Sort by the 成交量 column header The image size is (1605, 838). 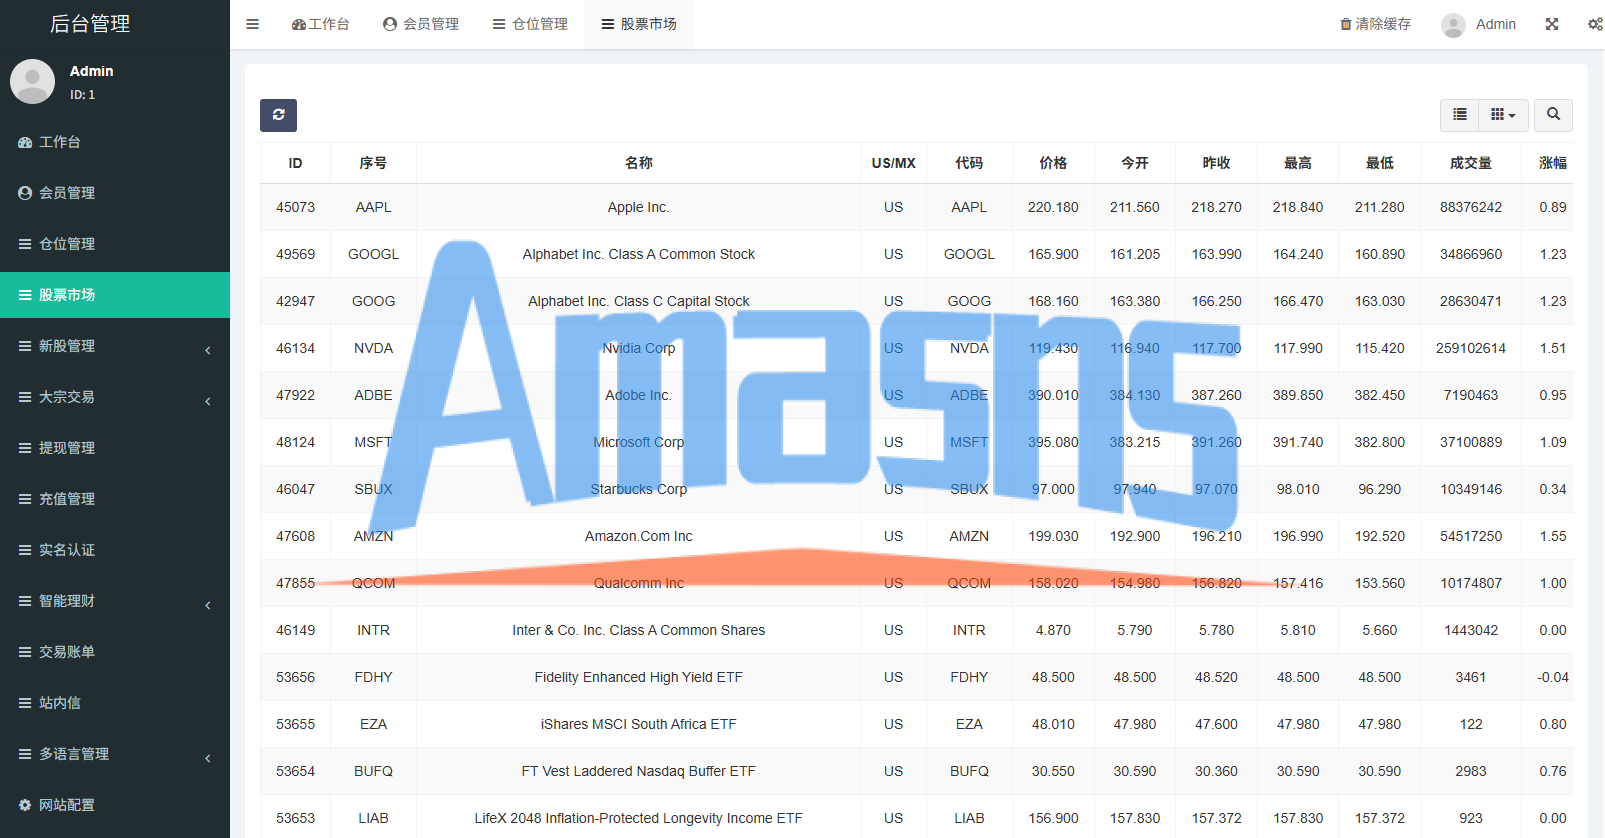(1471, 163)
